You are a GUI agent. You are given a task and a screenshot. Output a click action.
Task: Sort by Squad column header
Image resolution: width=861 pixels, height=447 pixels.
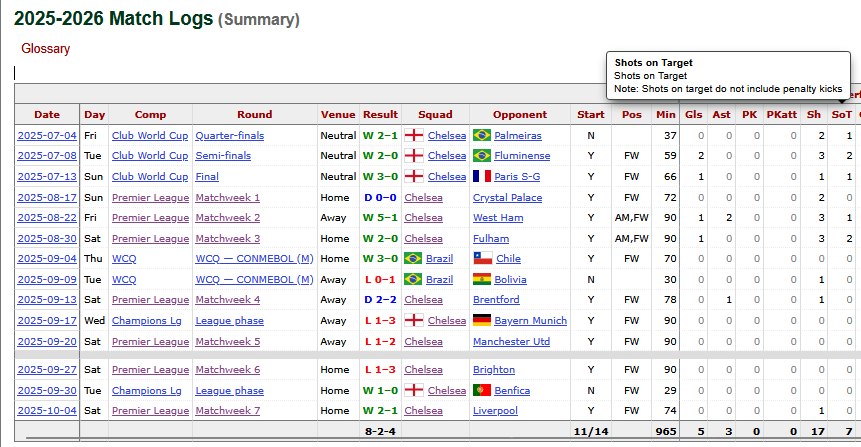[435, 114]
